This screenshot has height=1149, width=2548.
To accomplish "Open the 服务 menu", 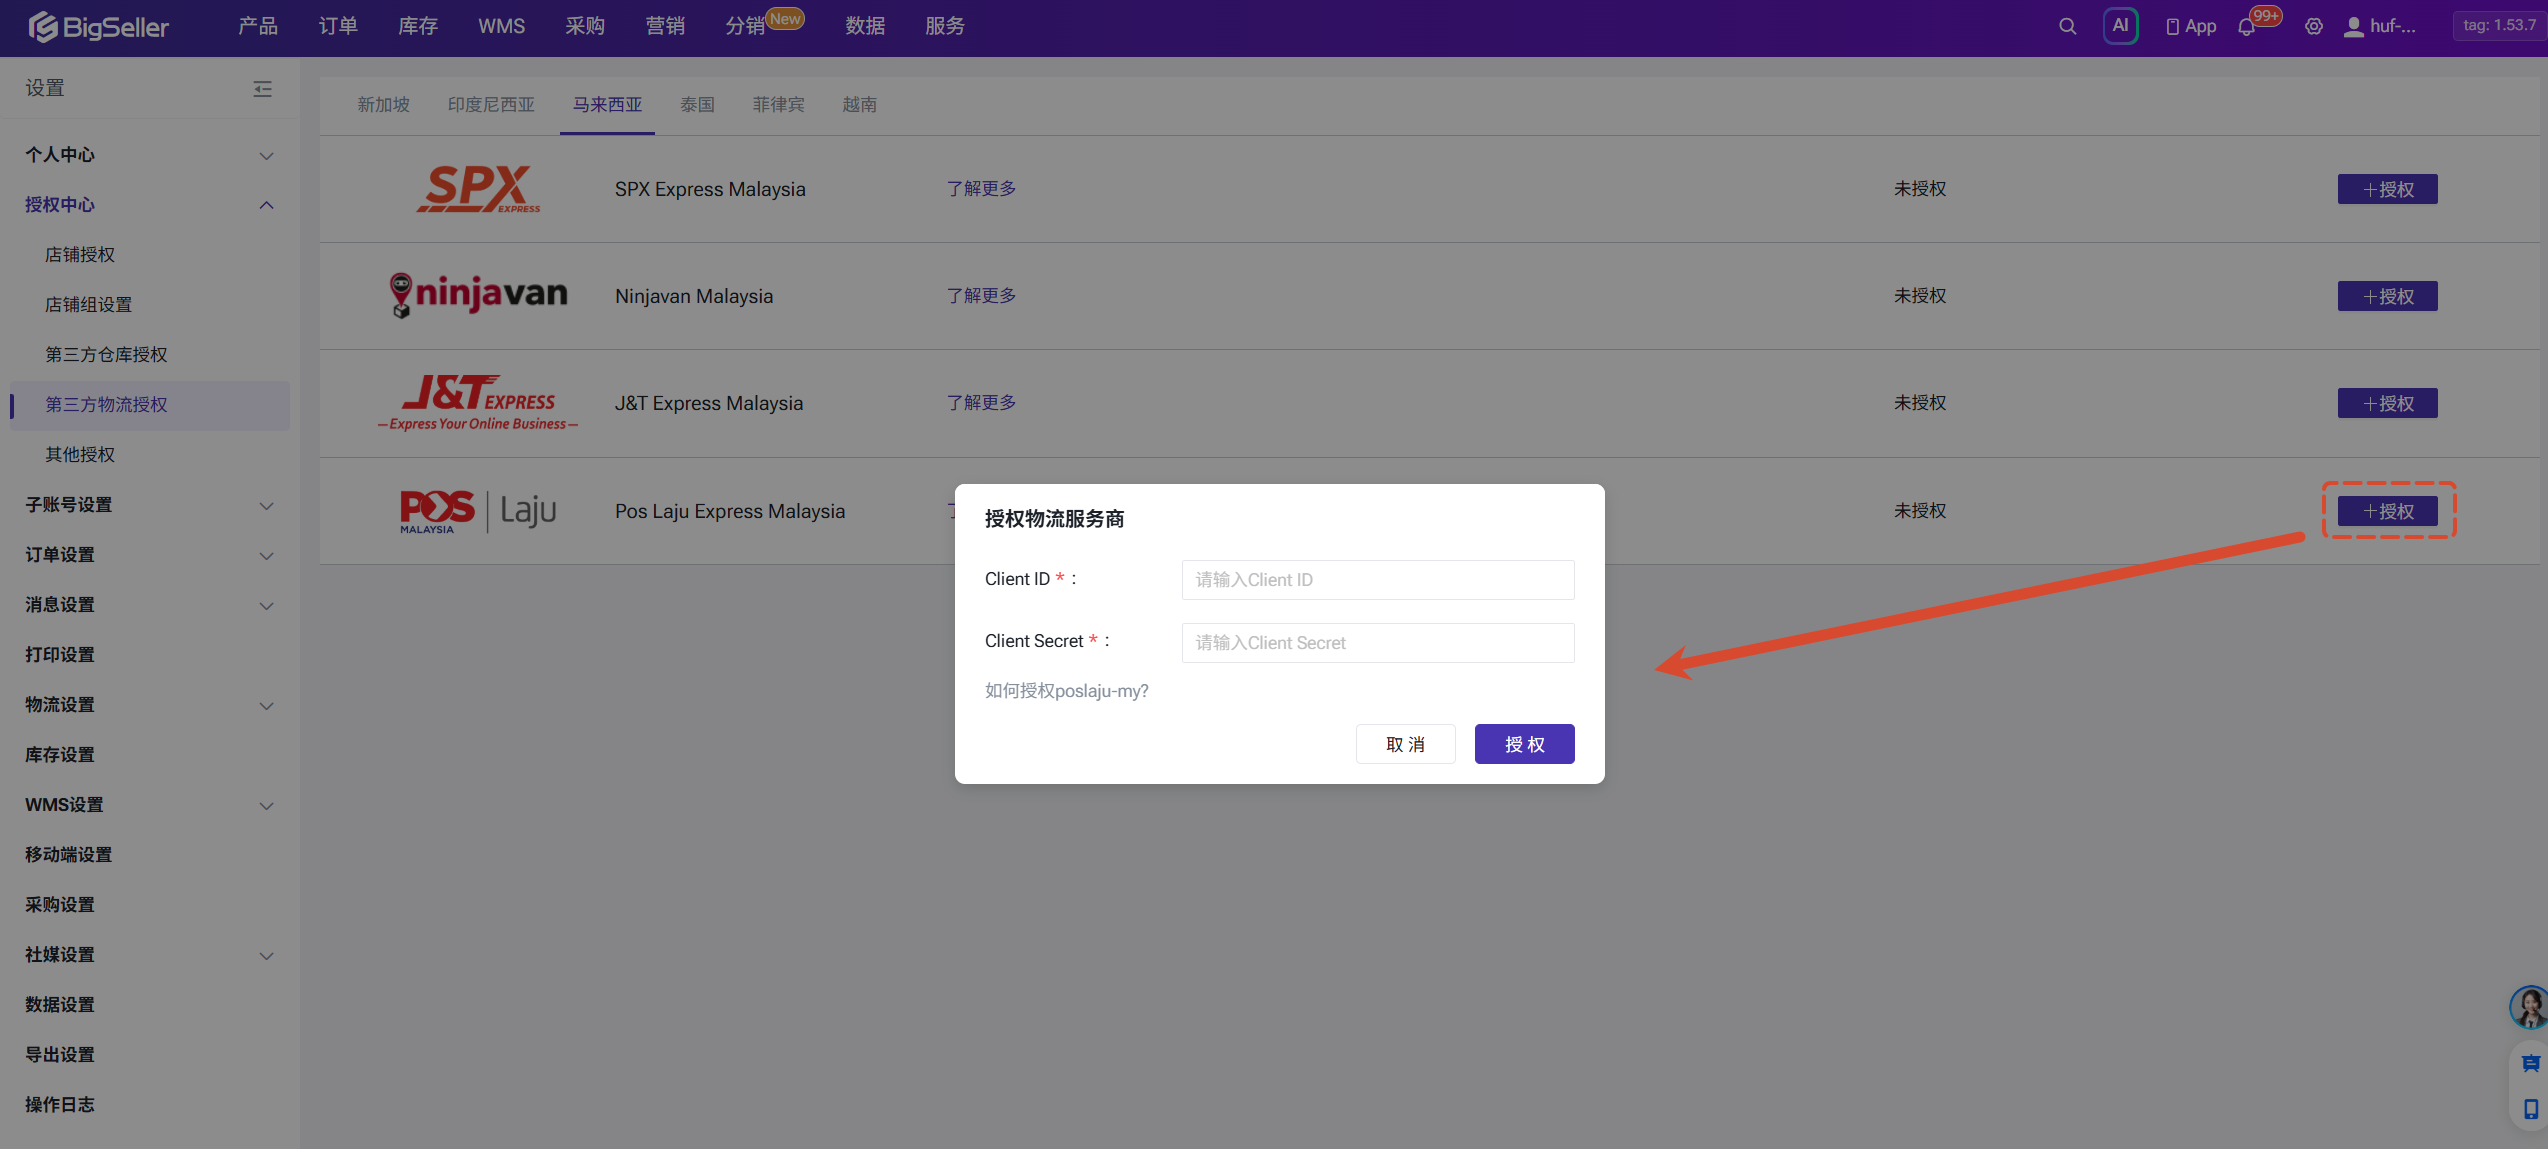I will (945, 26).
